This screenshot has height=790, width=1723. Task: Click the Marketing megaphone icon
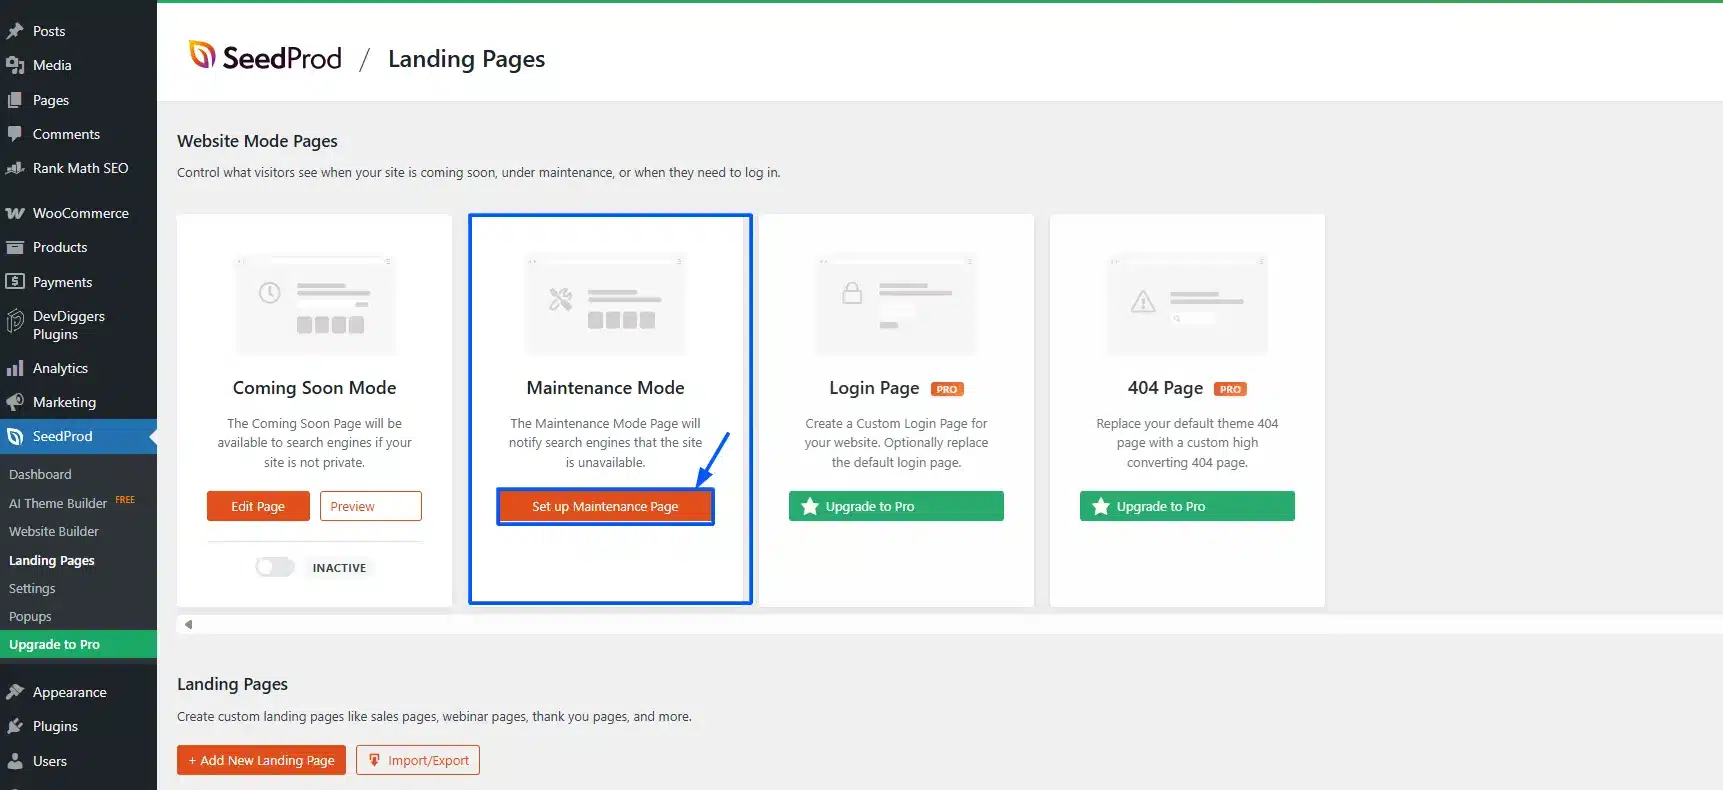pos(15,402)
